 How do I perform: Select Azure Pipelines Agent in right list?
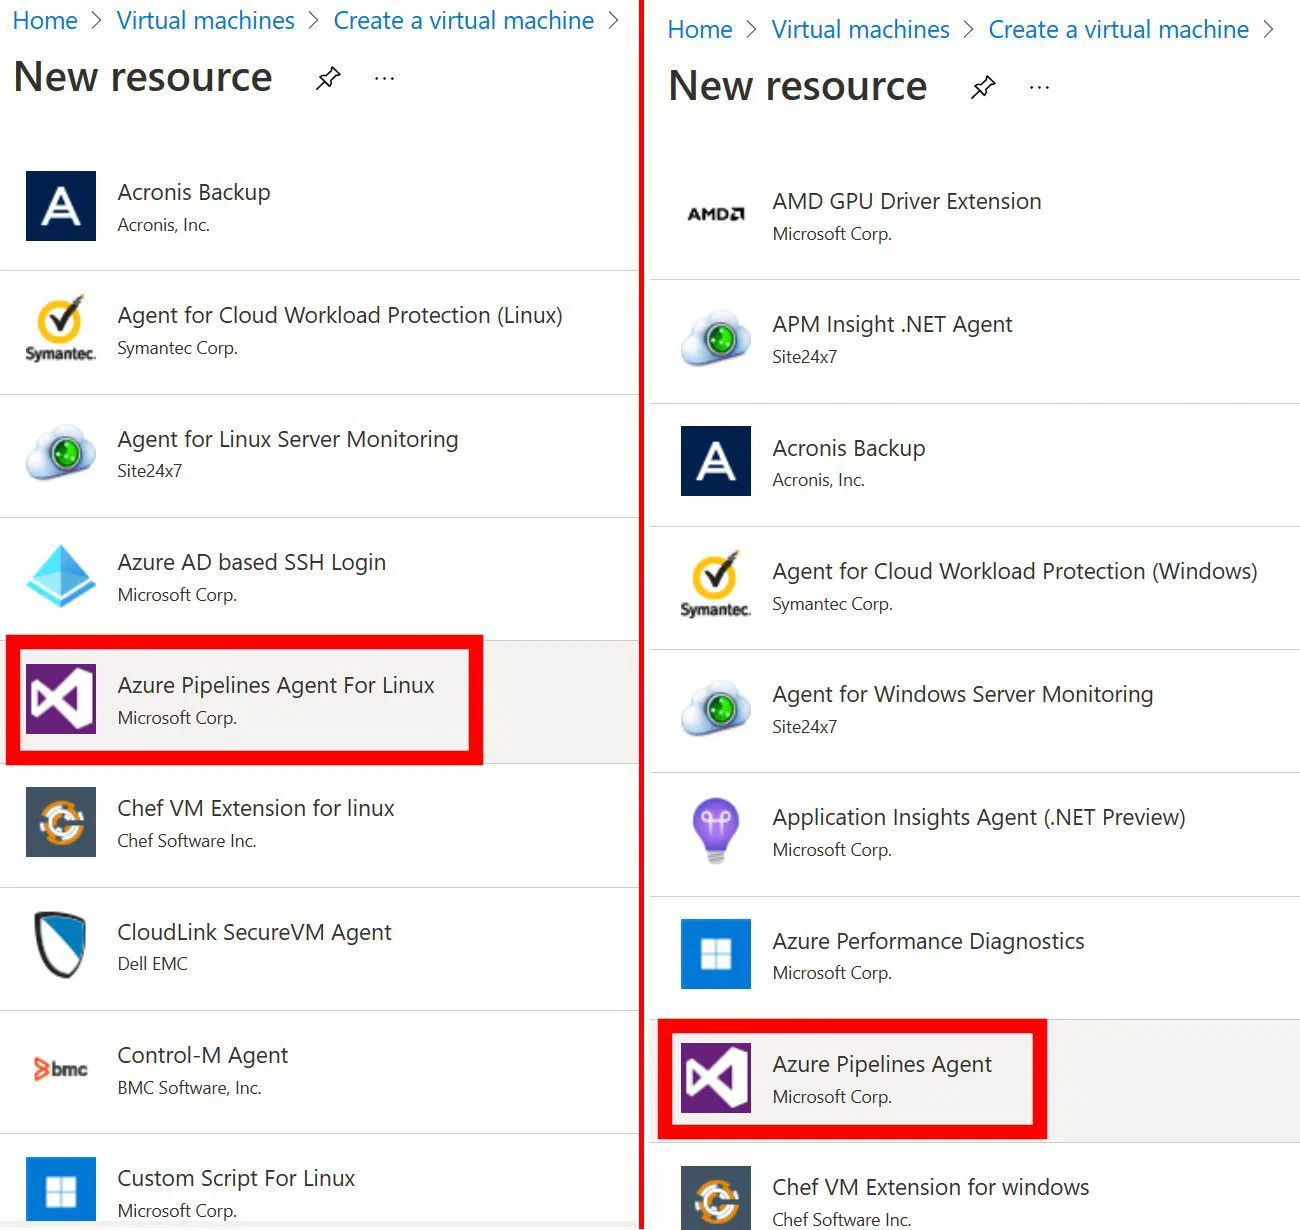pyautogui.click(x=882, y=1064)
